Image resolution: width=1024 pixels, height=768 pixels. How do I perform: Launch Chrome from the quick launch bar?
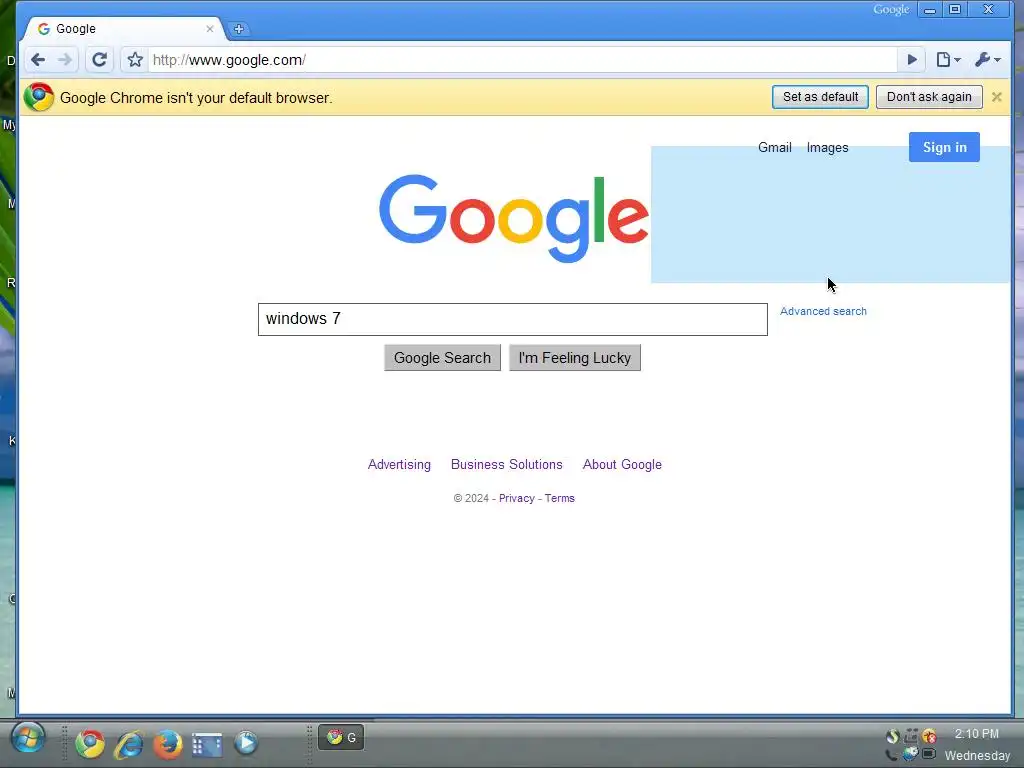pos(89,743)
